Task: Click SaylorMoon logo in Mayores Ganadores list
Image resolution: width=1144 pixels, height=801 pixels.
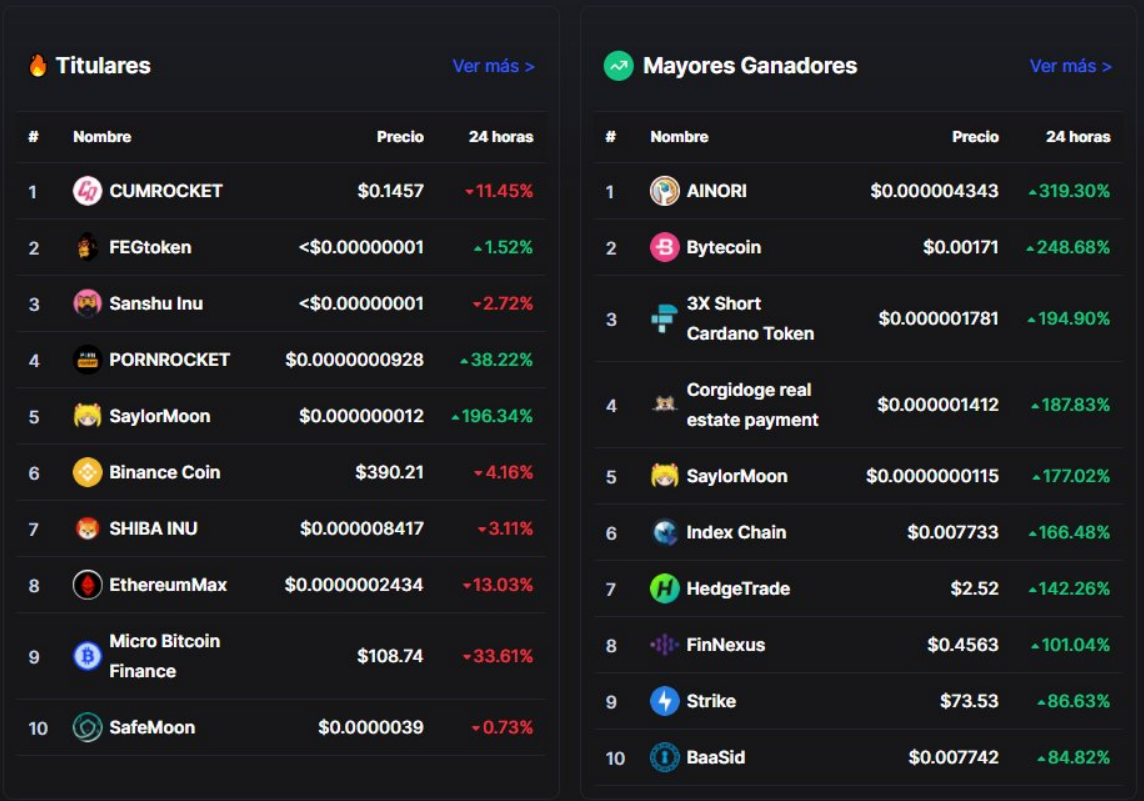Action: tap(664, 476)
